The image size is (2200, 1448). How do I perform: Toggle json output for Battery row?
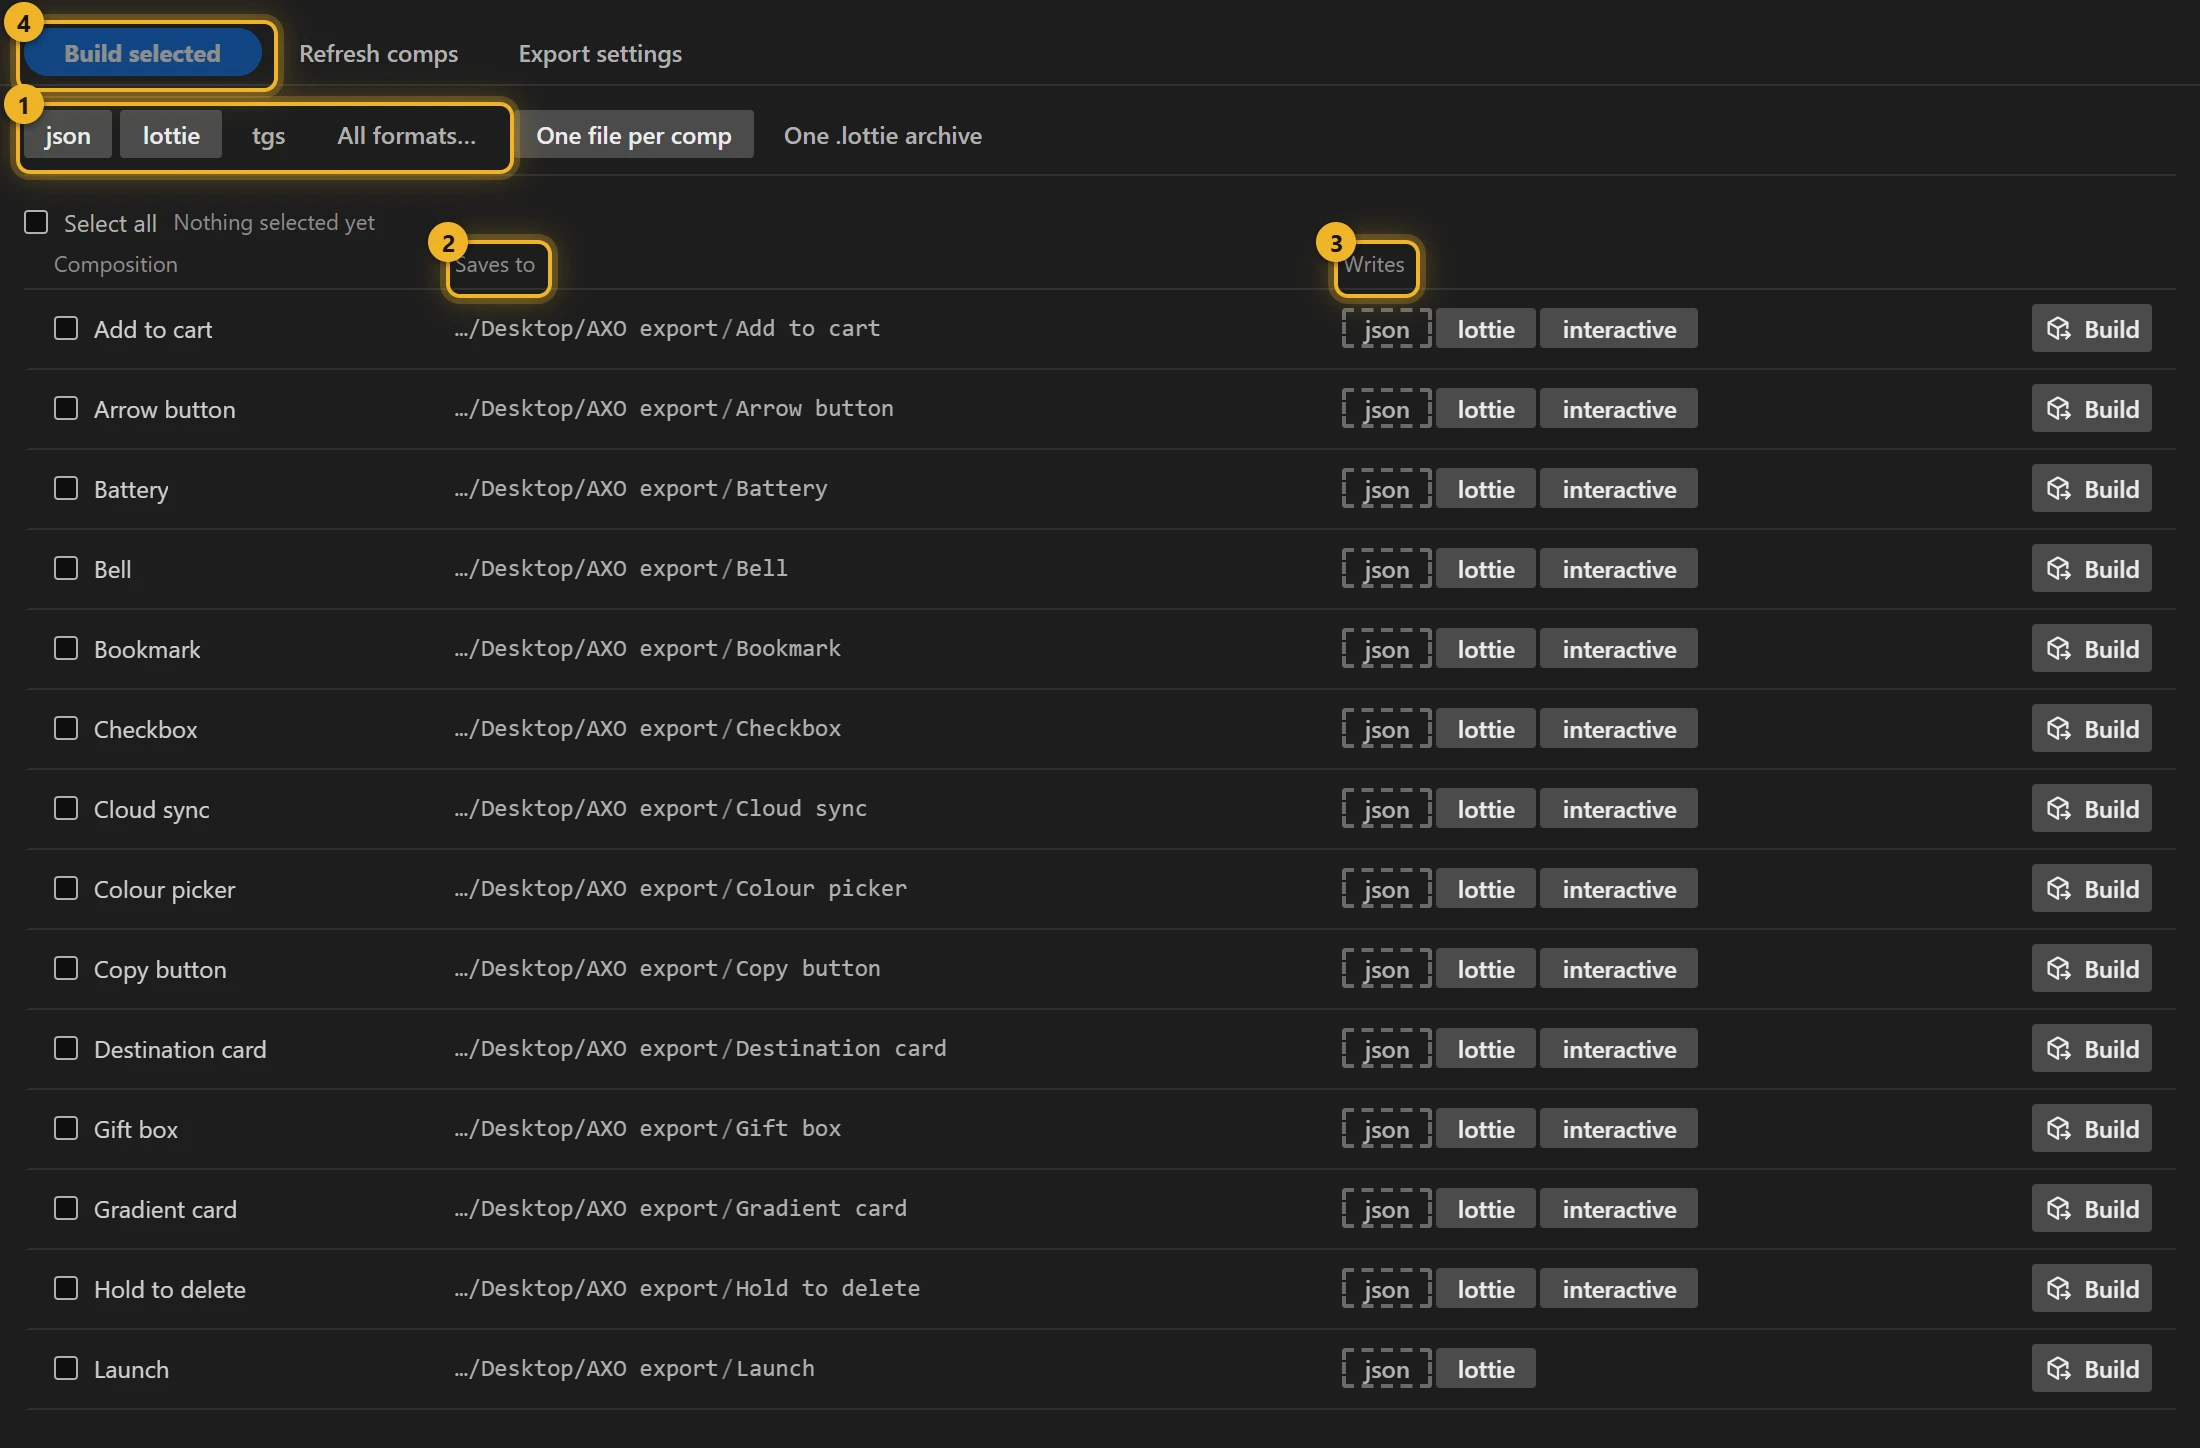[1386, 489]
